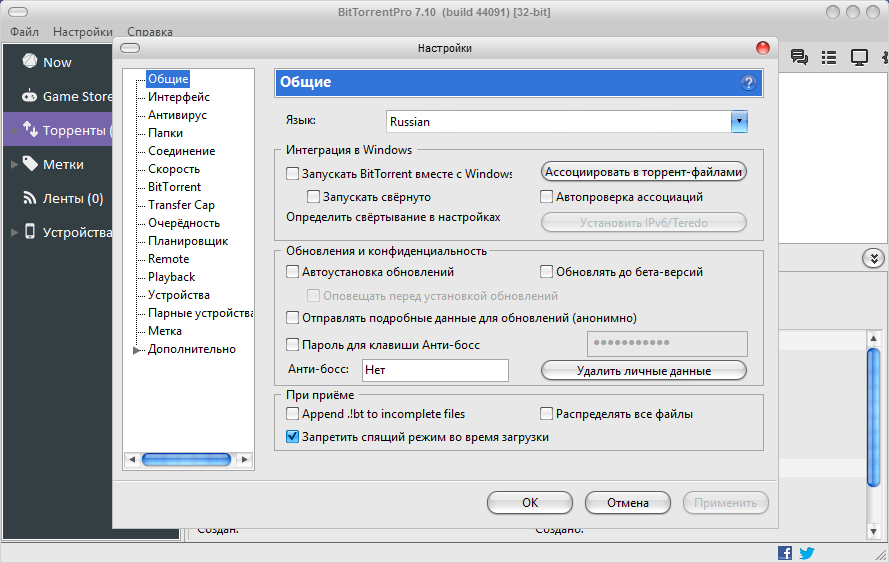Open the Facebook icon in the status bar

785,553
